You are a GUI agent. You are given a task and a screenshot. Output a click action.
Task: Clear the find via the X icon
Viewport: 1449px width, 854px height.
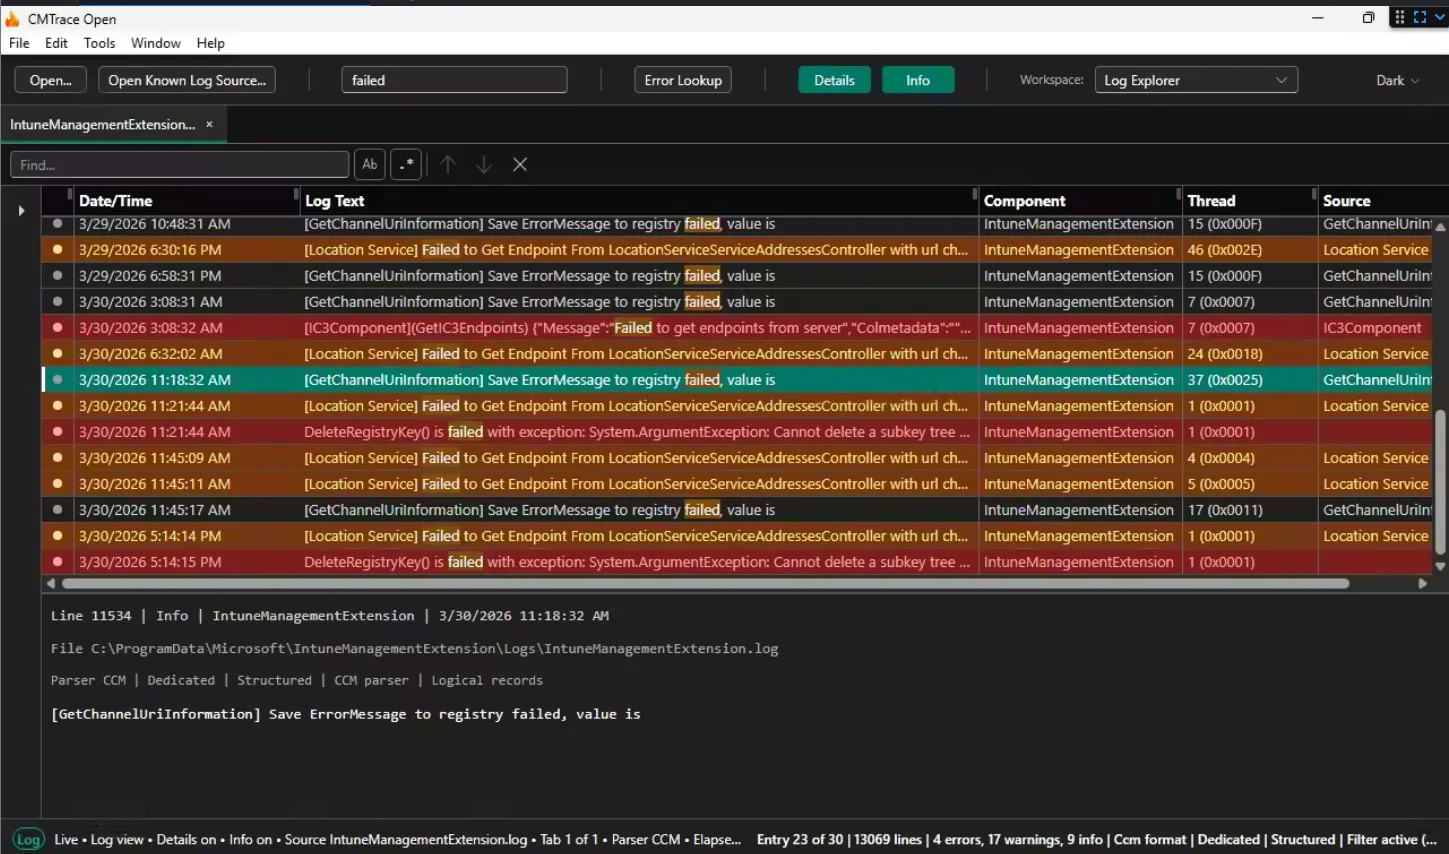pos(519,164)
